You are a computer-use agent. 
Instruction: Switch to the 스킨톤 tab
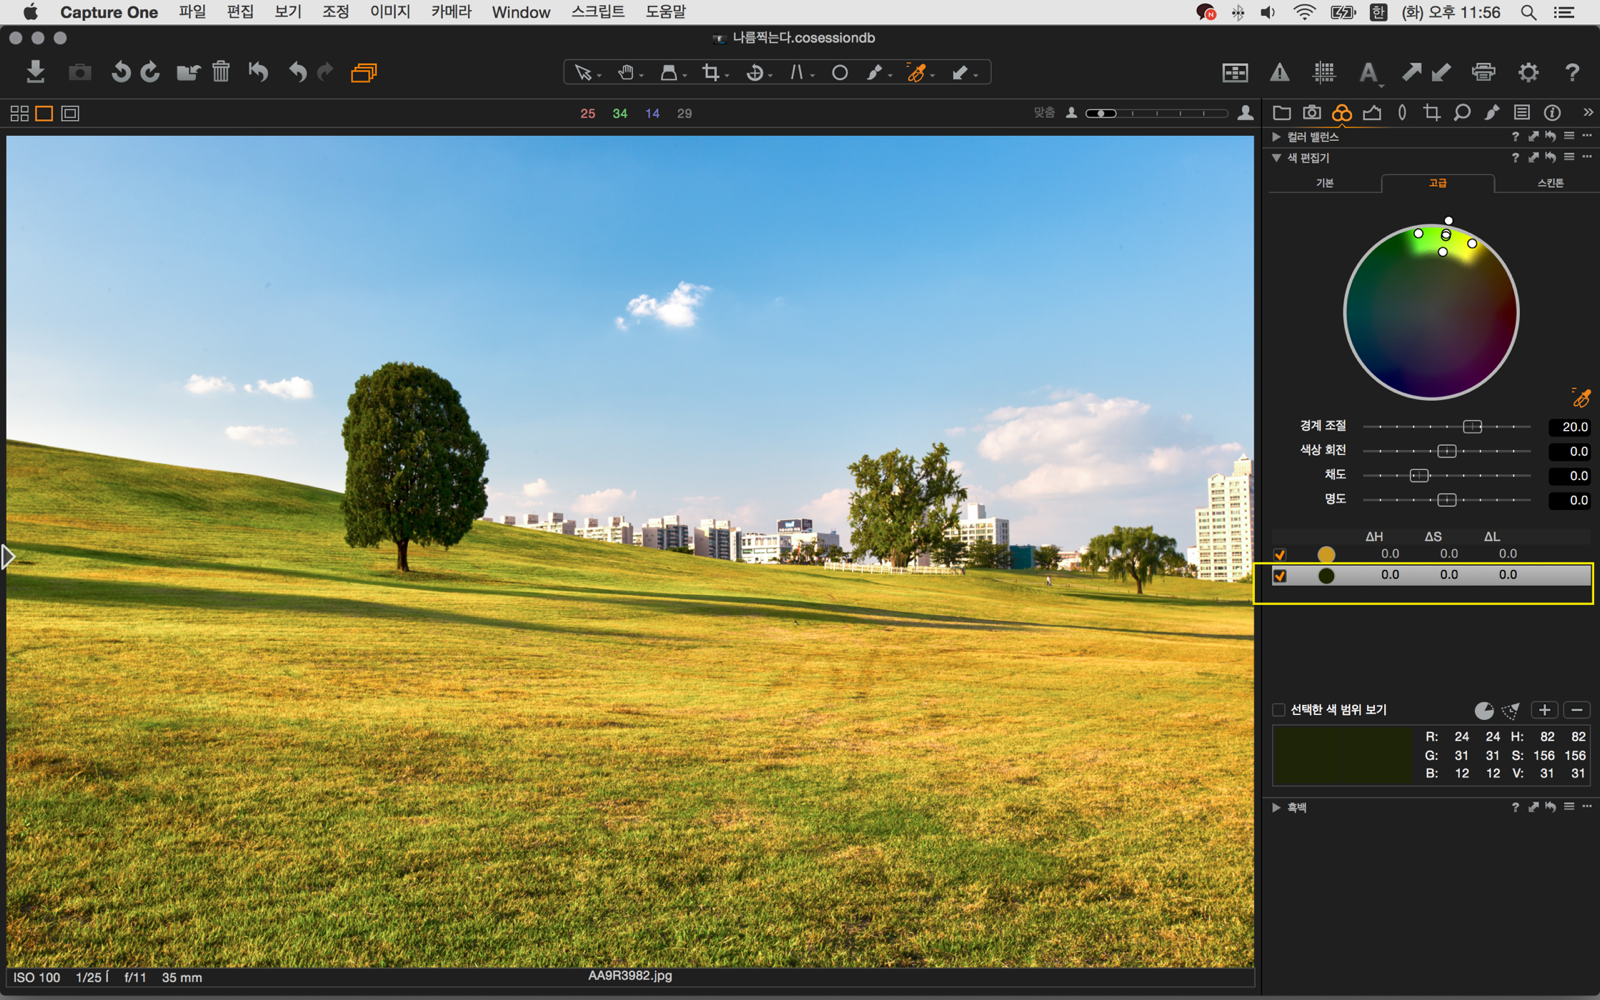point(1549,183)
